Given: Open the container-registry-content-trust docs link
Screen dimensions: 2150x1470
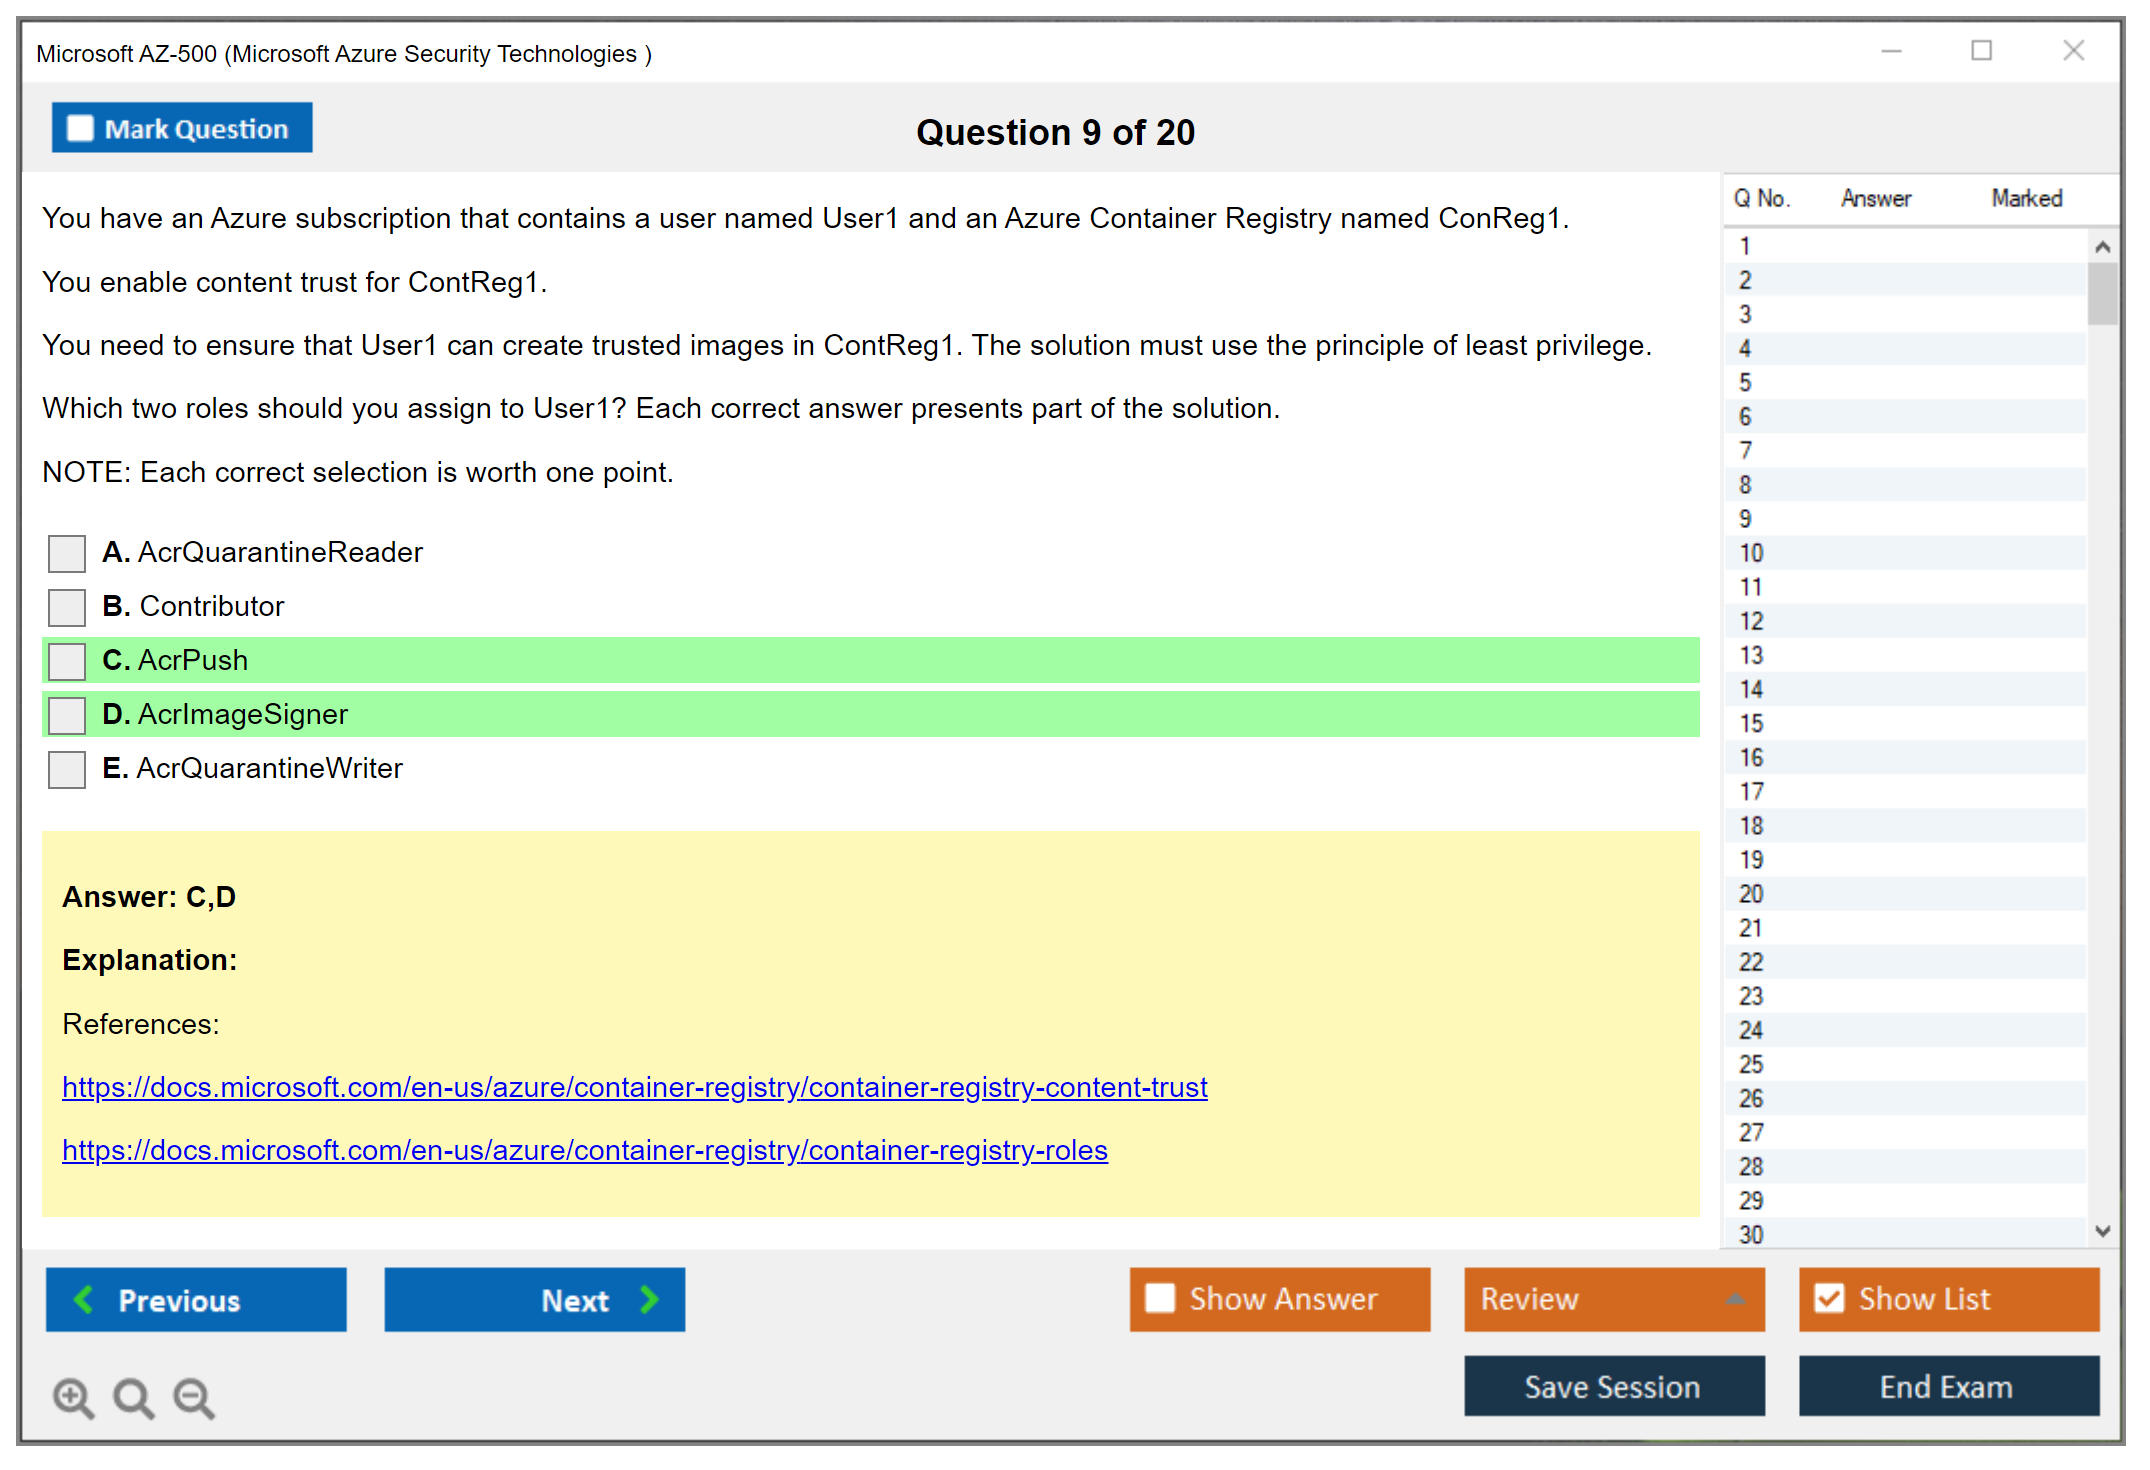Looking at the screenshot, I should (634, 1087).
